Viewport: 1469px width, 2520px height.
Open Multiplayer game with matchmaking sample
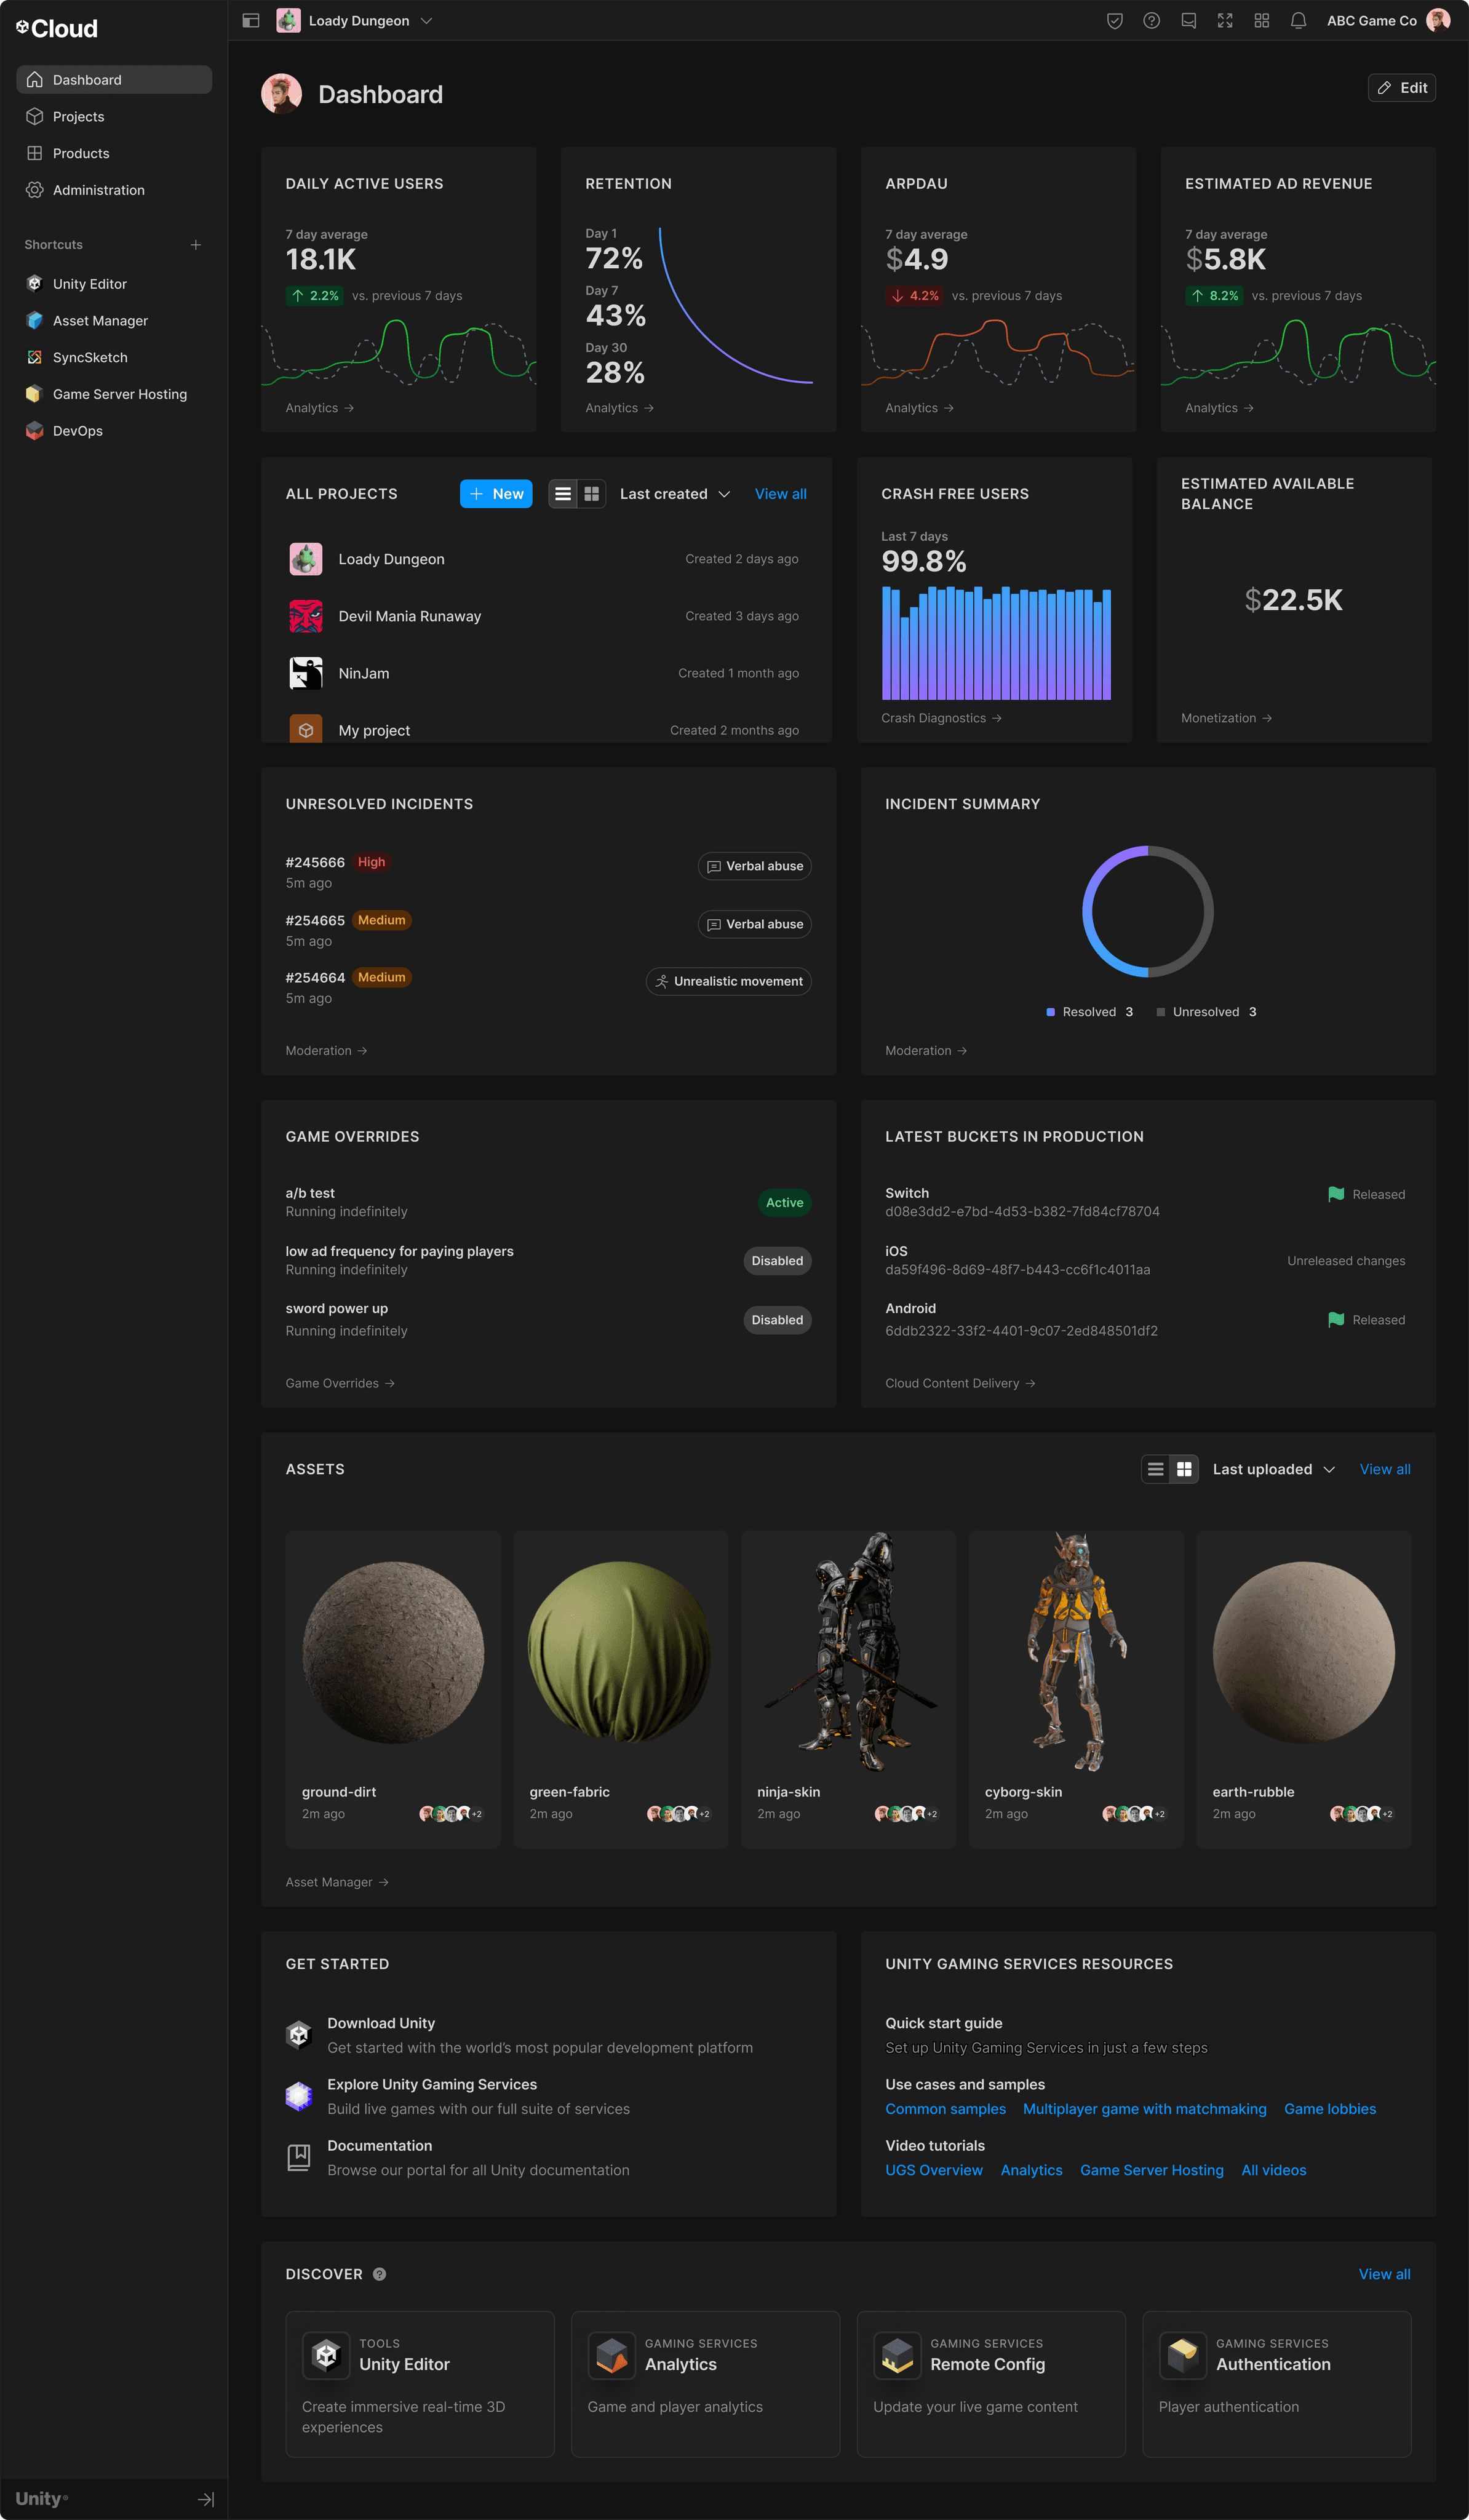[x=1145, y=2109]
